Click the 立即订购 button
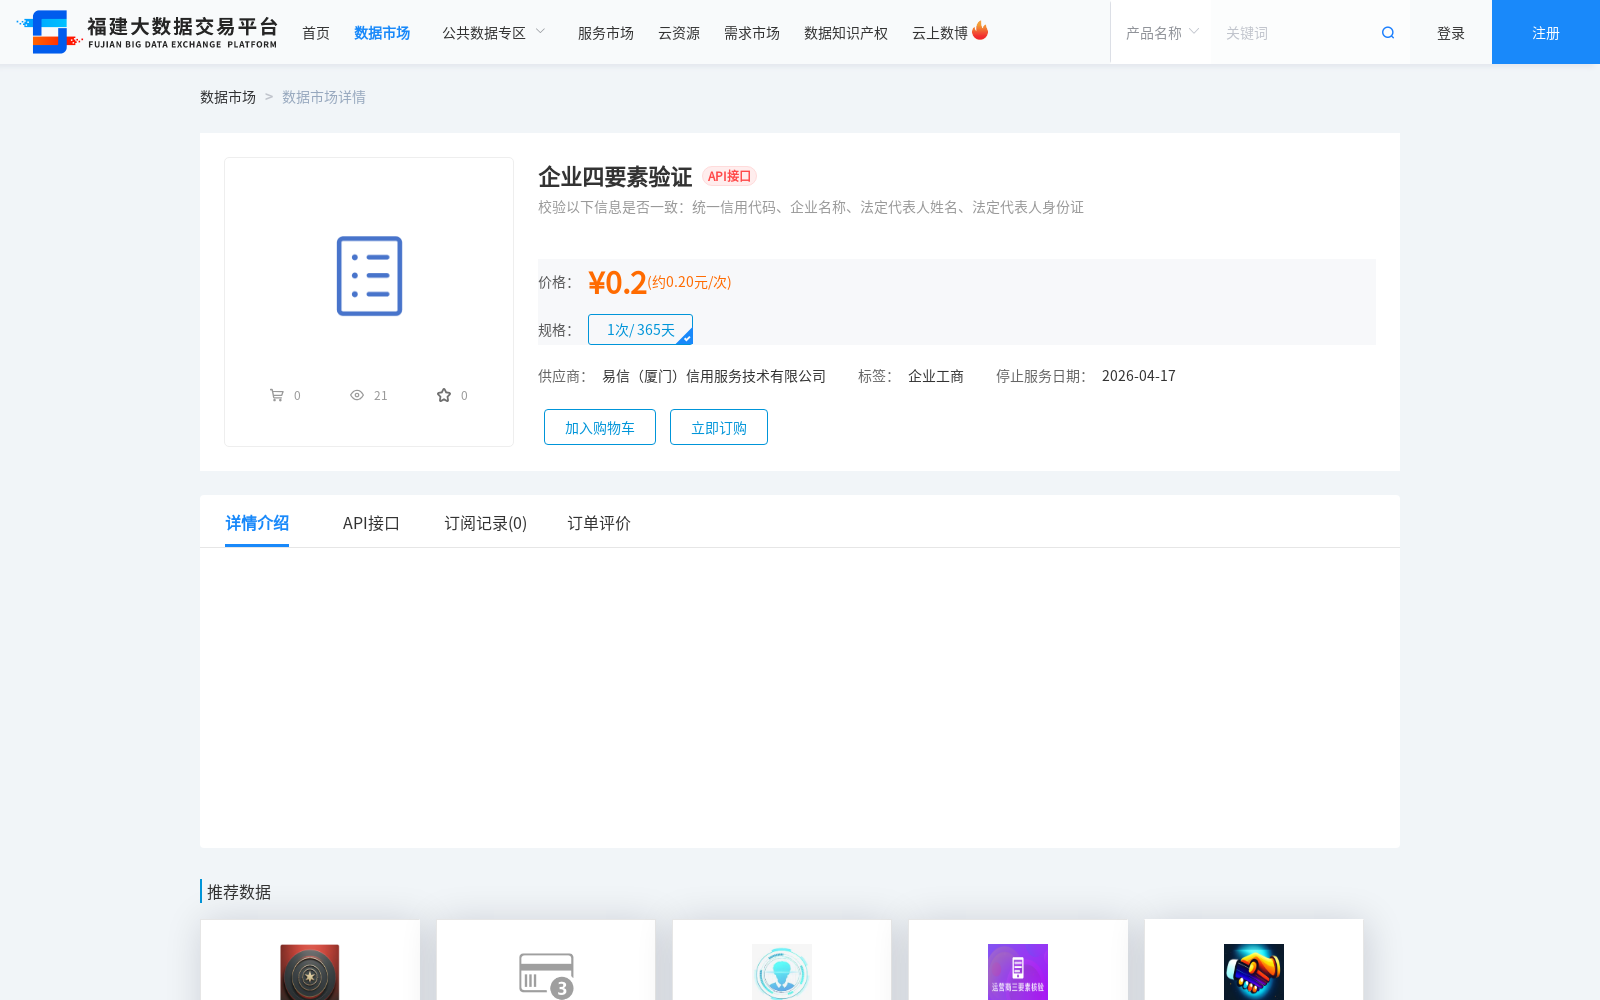The height and width of the screenshot is (1000, 1600). point(719,427)
